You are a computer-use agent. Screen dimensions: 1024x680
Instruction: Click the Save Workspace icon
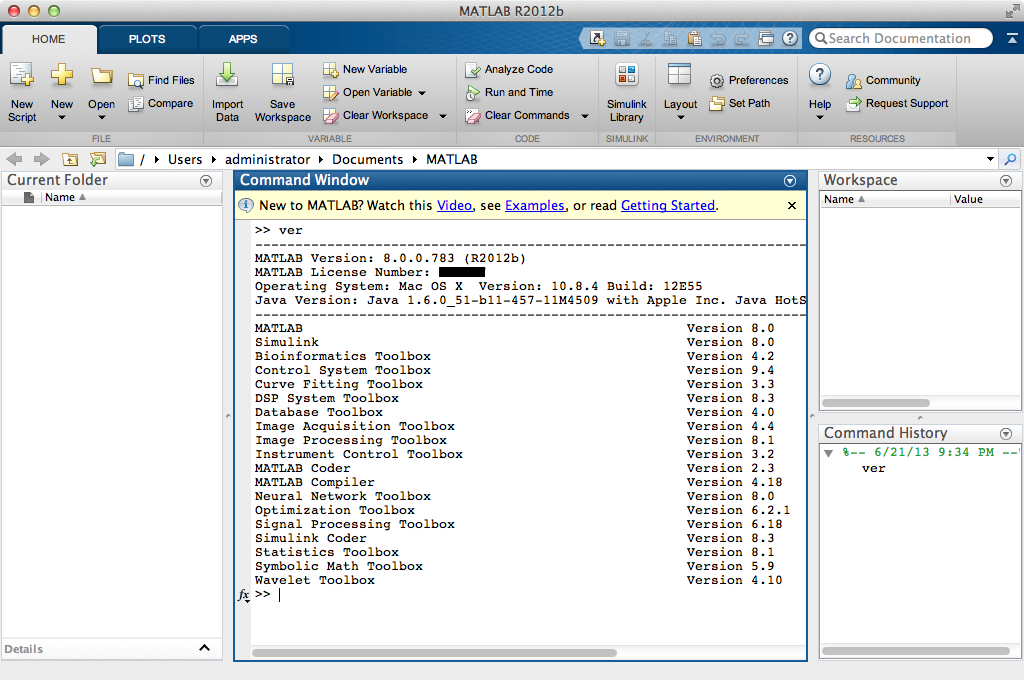point(283,75)
